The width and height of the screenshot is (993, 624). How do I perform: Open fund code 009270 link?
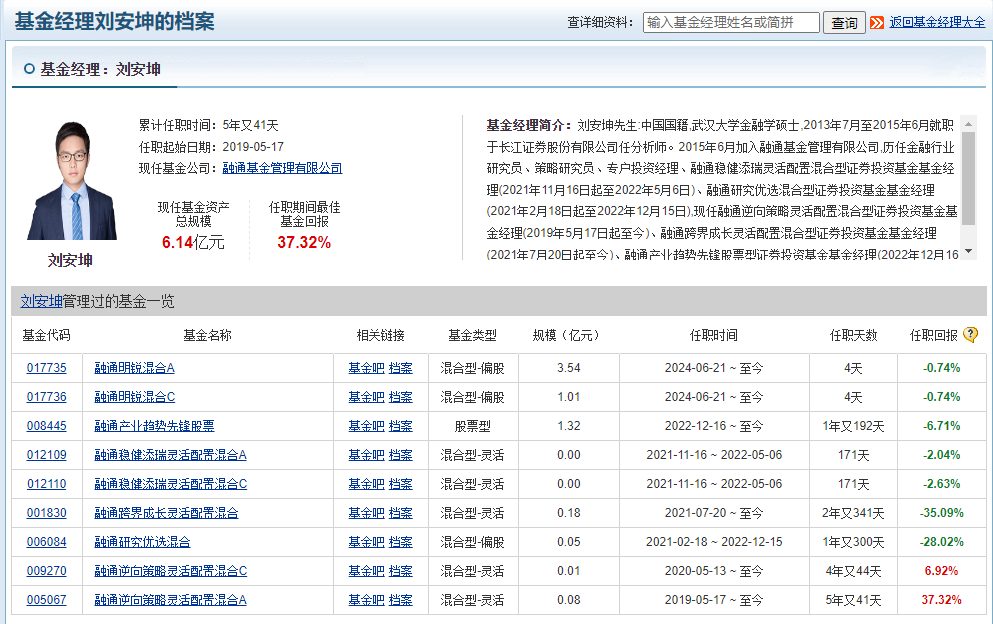(x=46, y=571)
